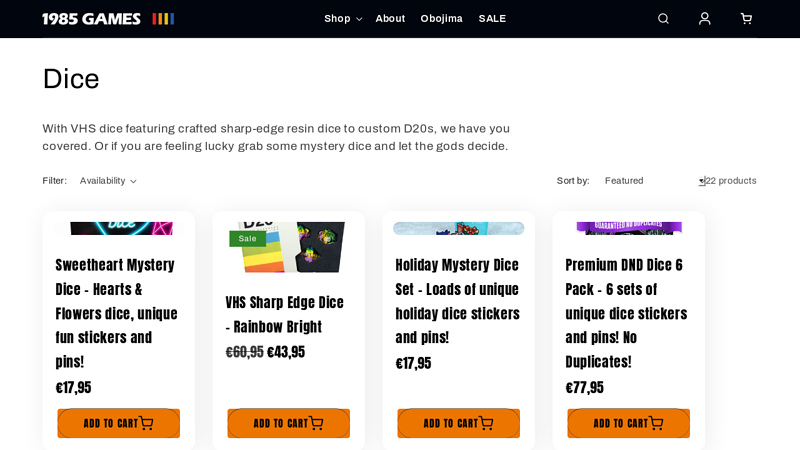This screenshot has height=450, width=800.
Task: Expand the Shop menu dropdown
Action: click(343, 19)
